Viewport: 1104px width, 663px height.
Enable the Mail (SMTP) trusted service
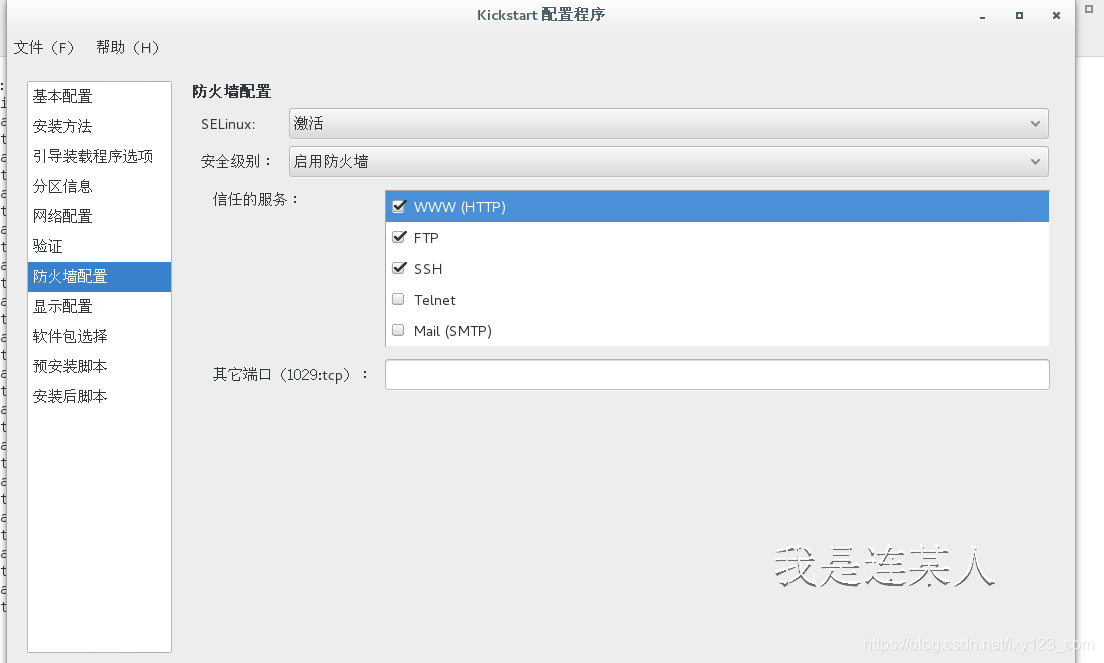tap(398, 330)
